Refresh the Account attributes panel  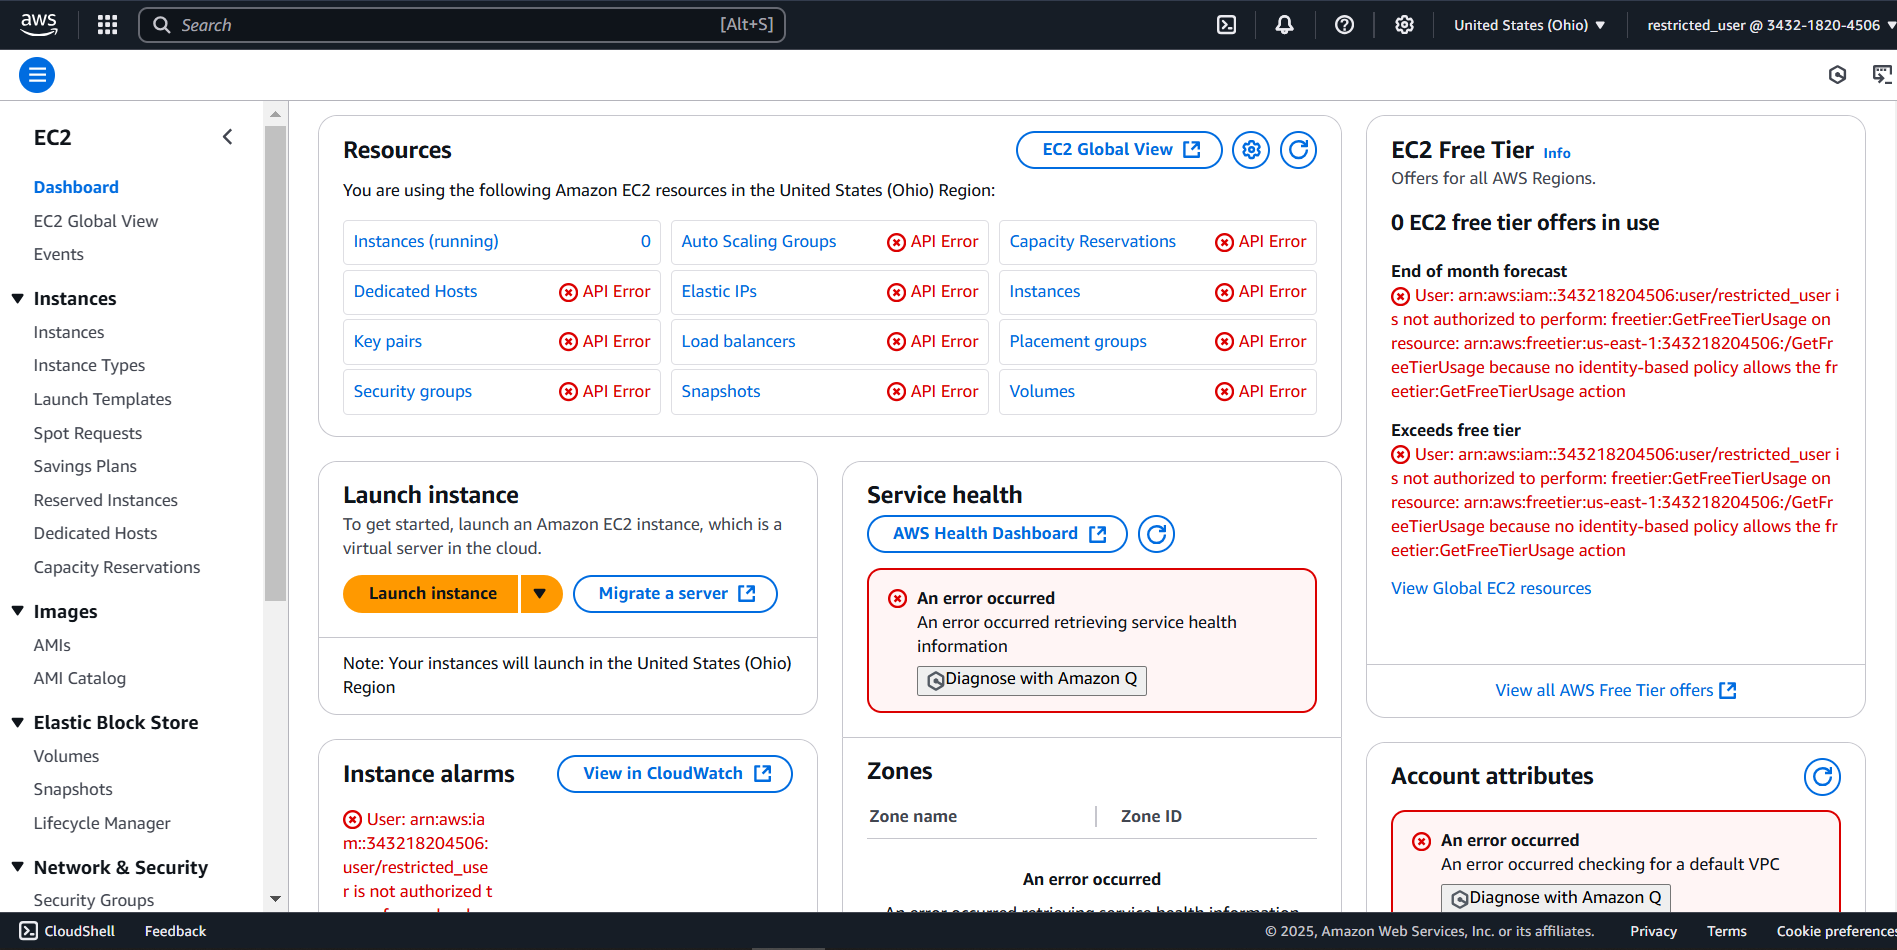click(1822, 777)
